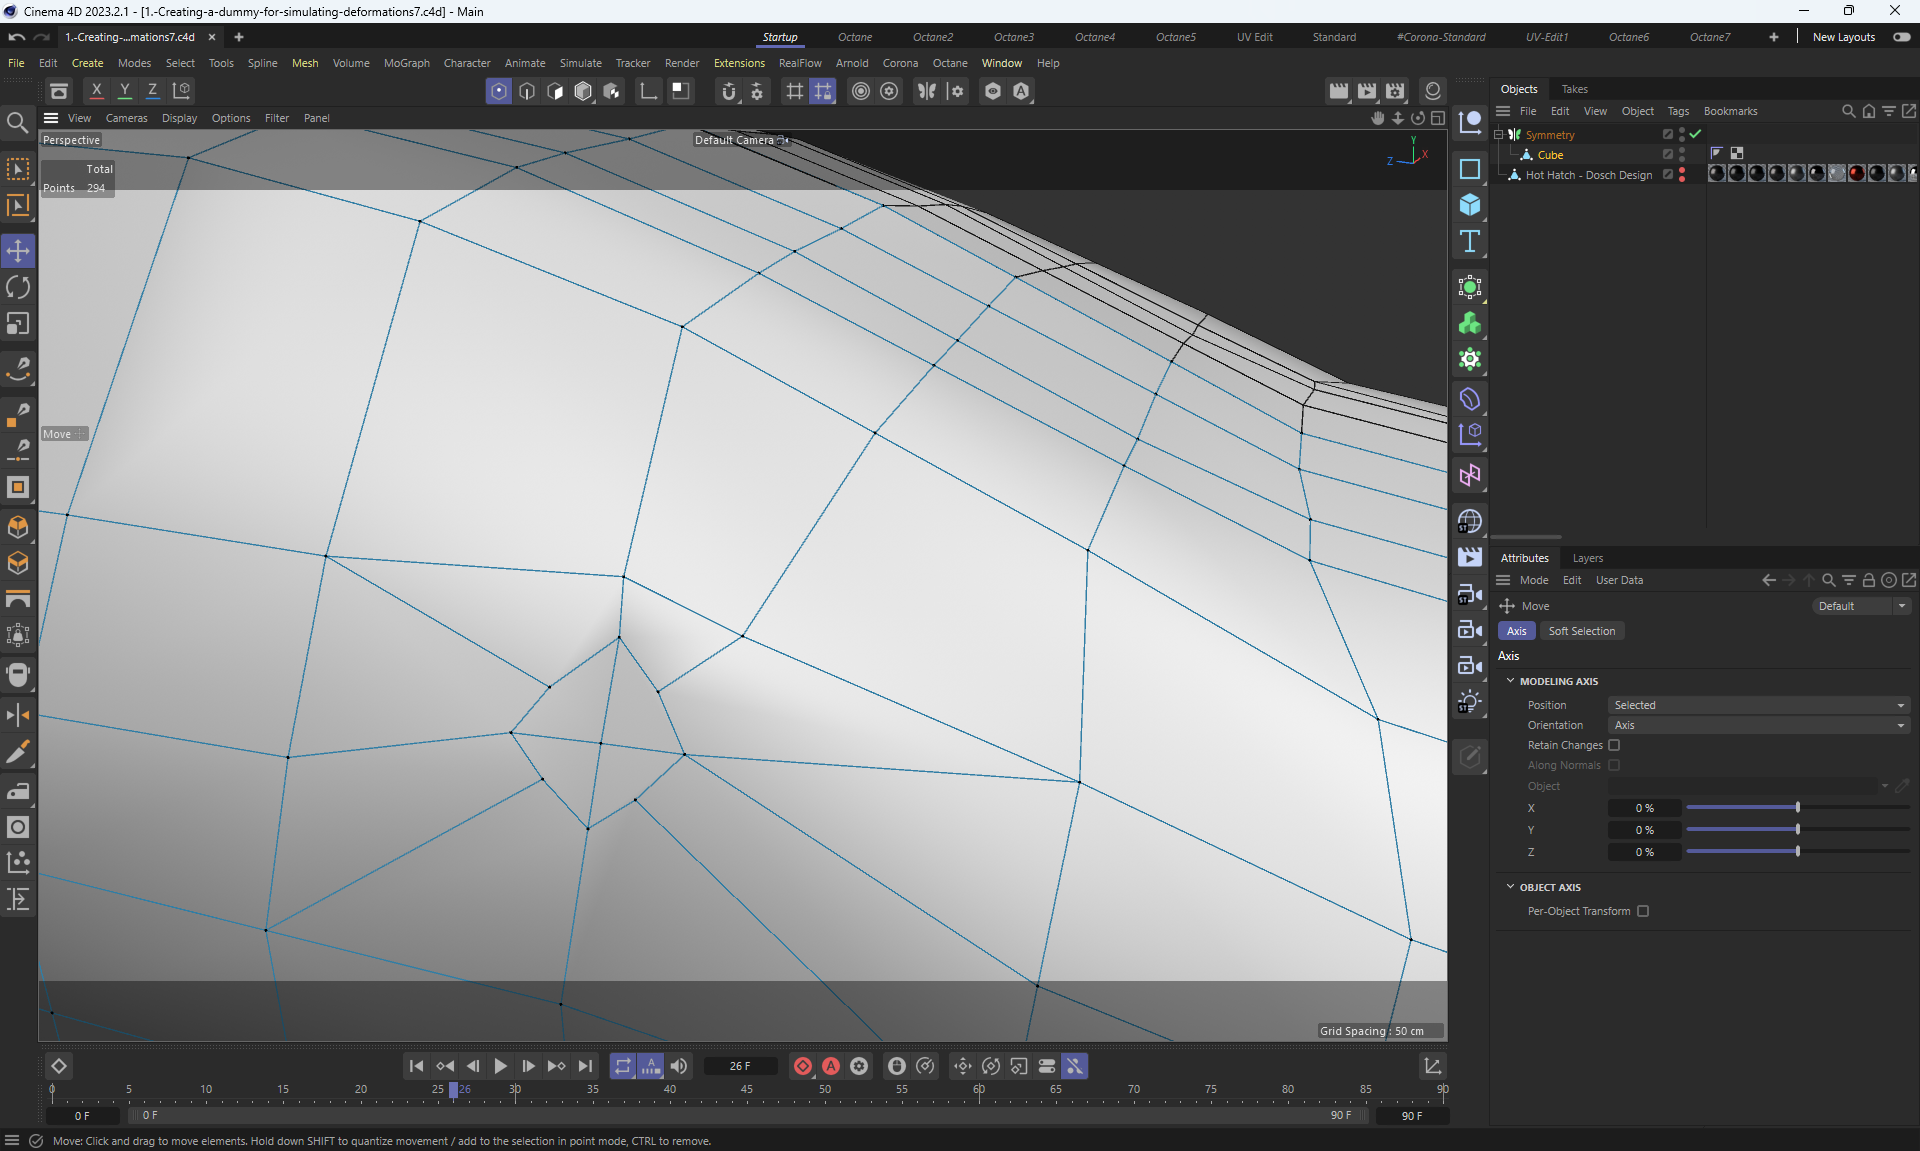Viewport: 1920px width, 1151px height.
Task: Enable Per-Object Transform checkbox
Action: coord(1643,911)
